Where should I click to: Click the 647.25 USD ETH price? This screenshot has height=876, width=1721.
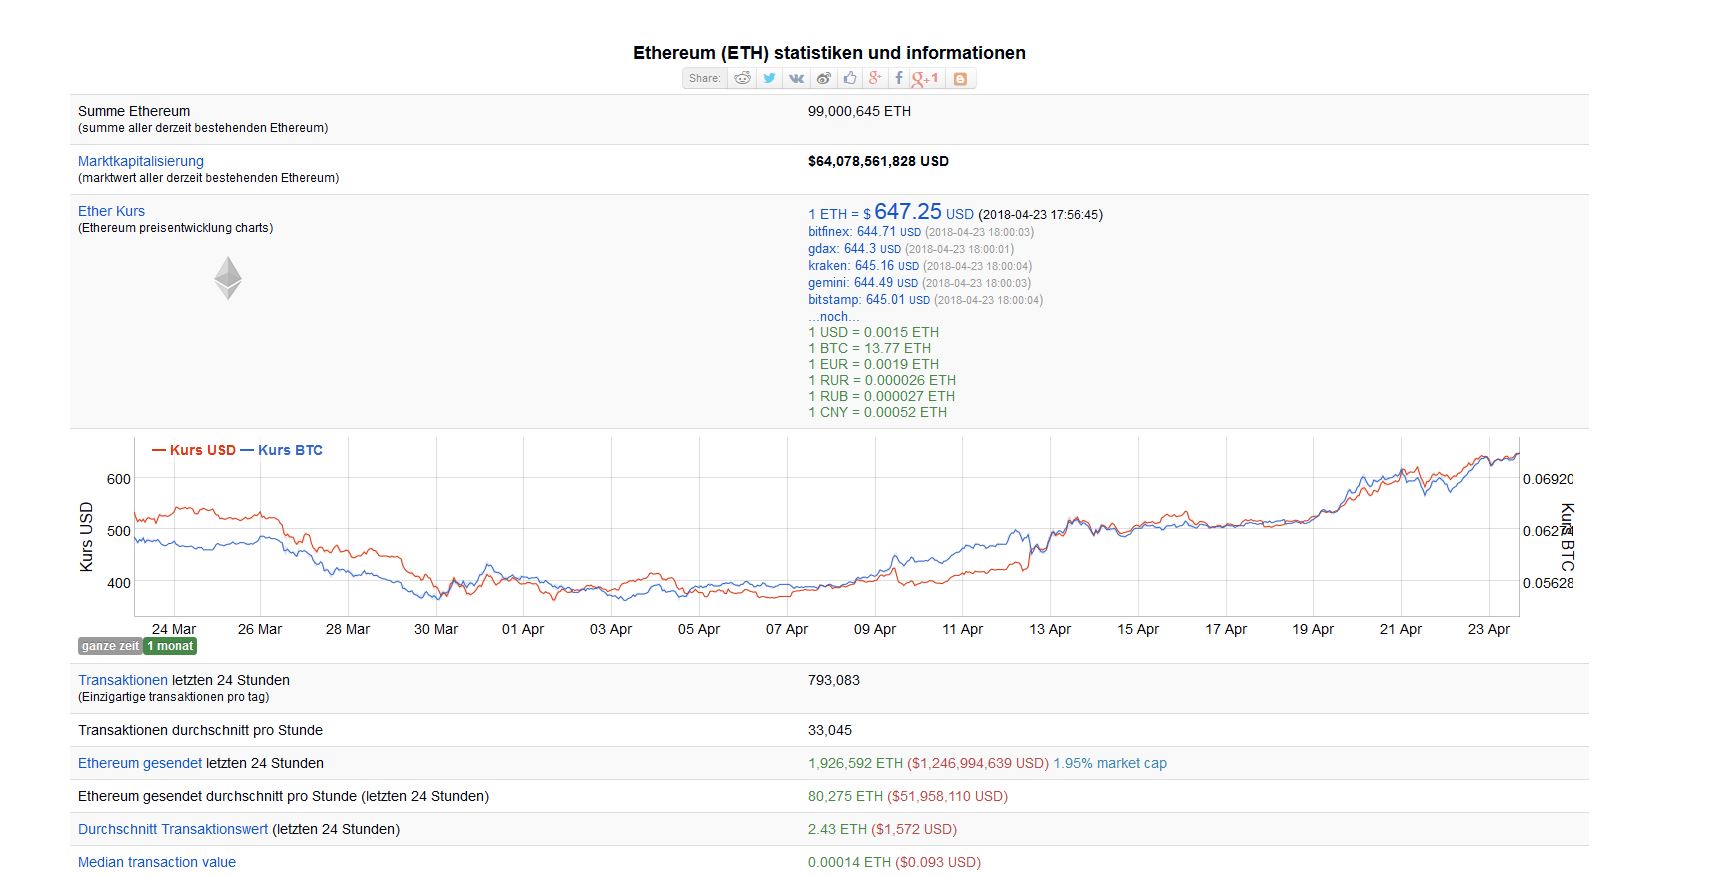tap(891, 212)
